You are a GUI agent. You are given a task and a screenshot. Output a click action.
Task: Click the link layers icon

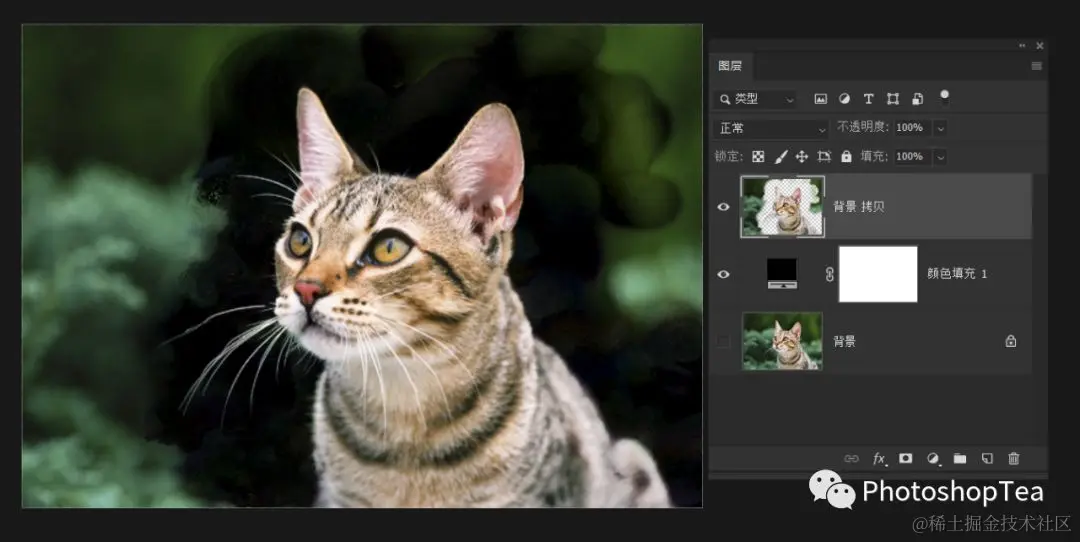851,459
